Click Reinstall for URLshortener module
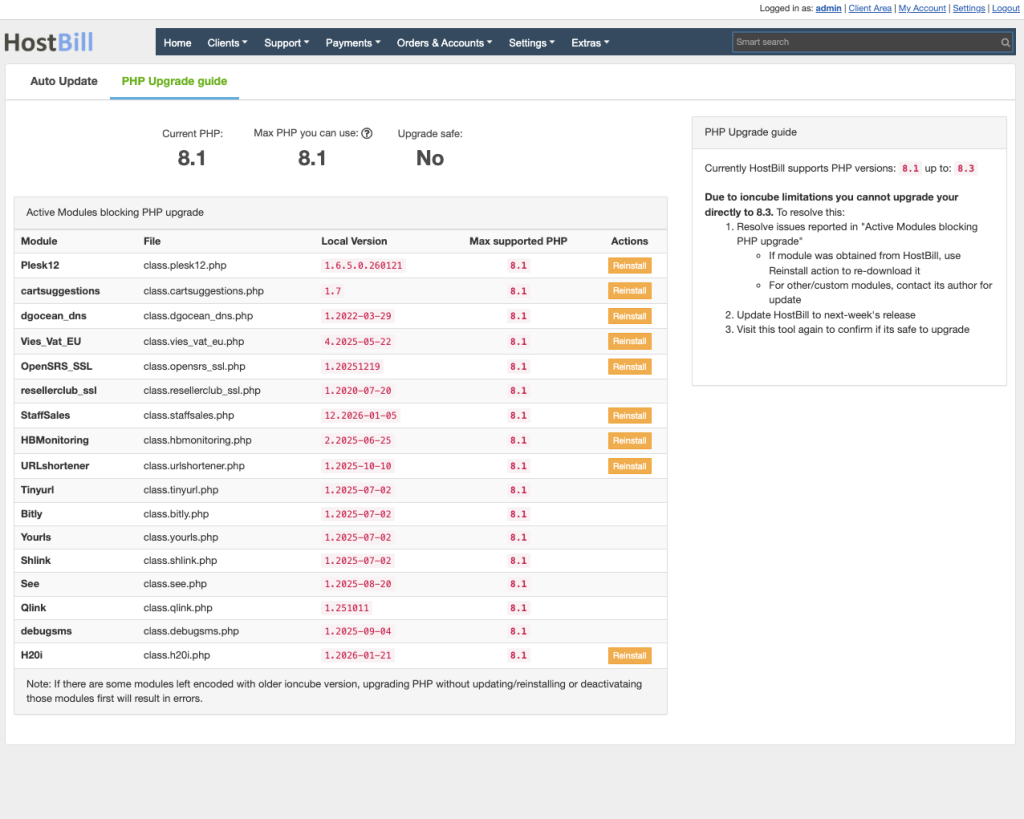The width and height of the screenshot is (1024, 819). coord(629,466)
